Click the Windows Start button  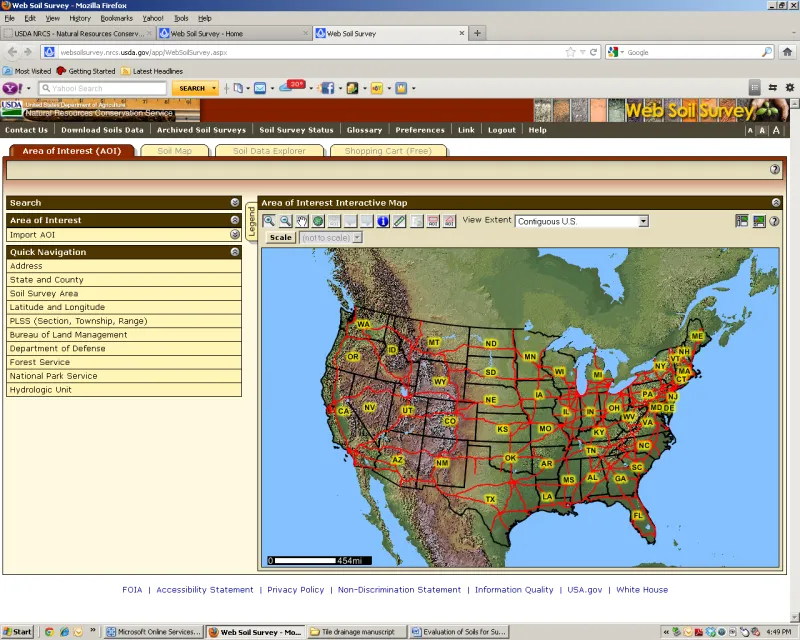click(17, 632)
